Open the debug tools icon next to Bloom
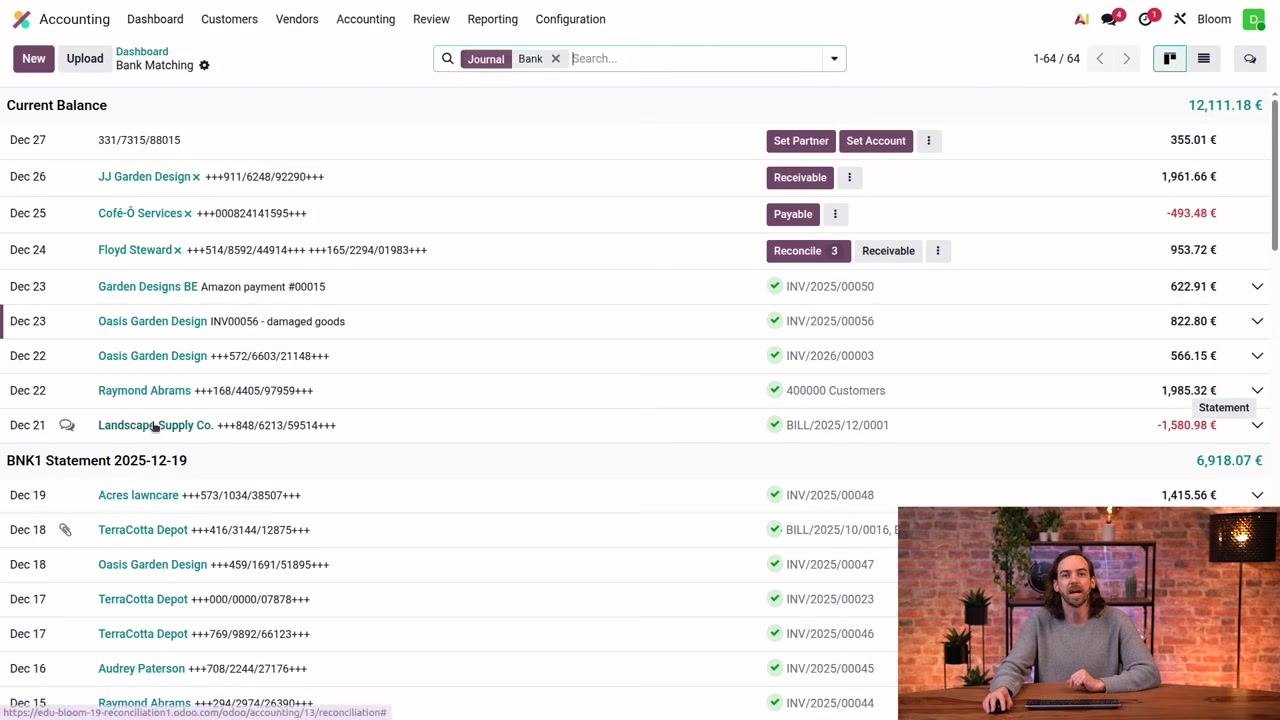The width and height of the screenshot is (1280, 720). click(x=1180, y=19)
